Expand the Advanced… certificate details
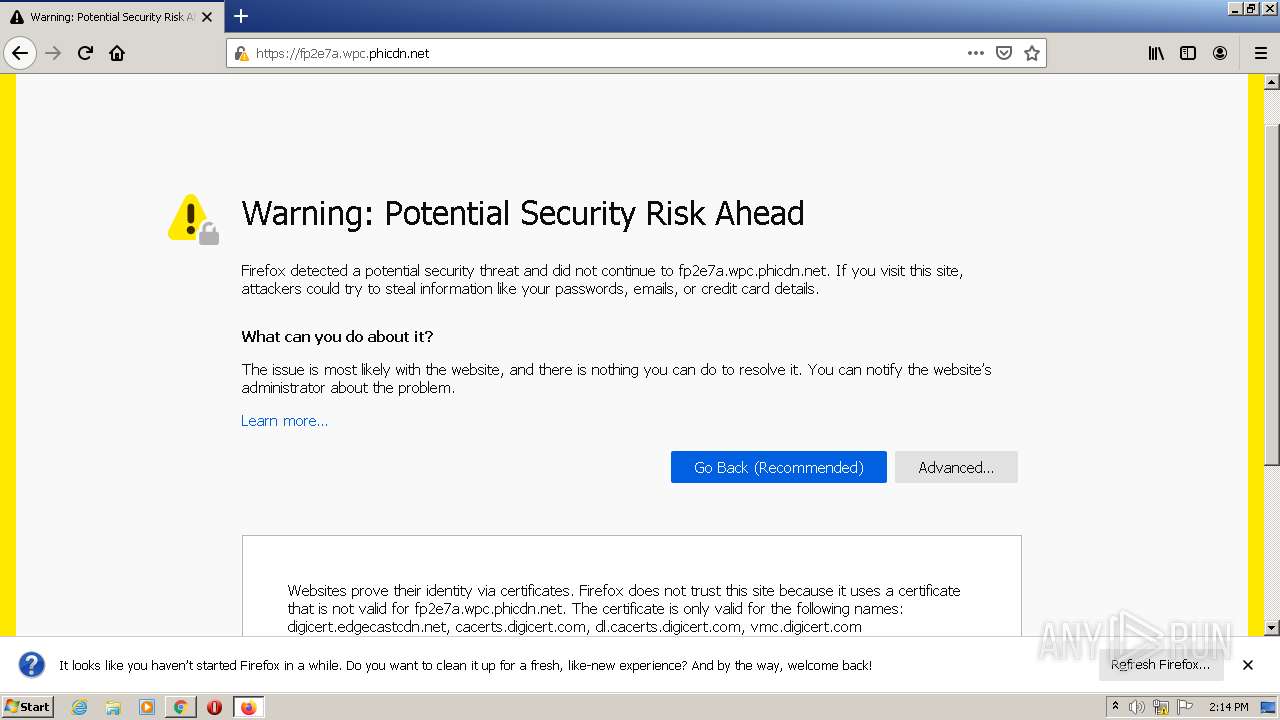This screenshot has height=720, width=1280. [956, 467]
